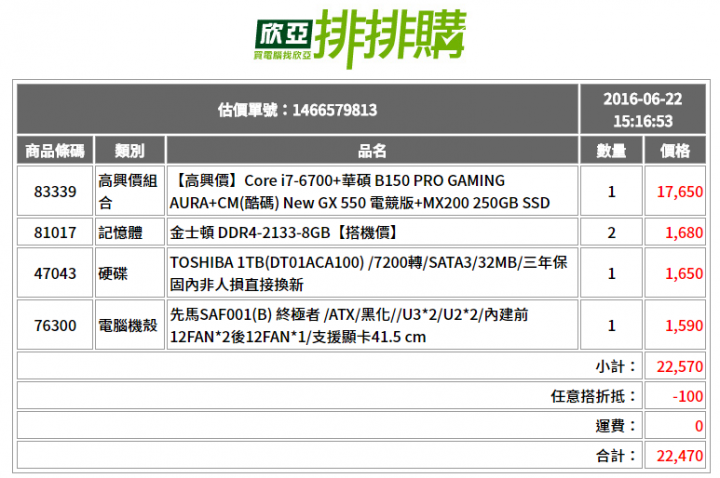This screenshot has width=720, height=478.
Task: Click quantity 1 in the 先馬 case row
Action: pyautogui.click(x=611, y=326)
